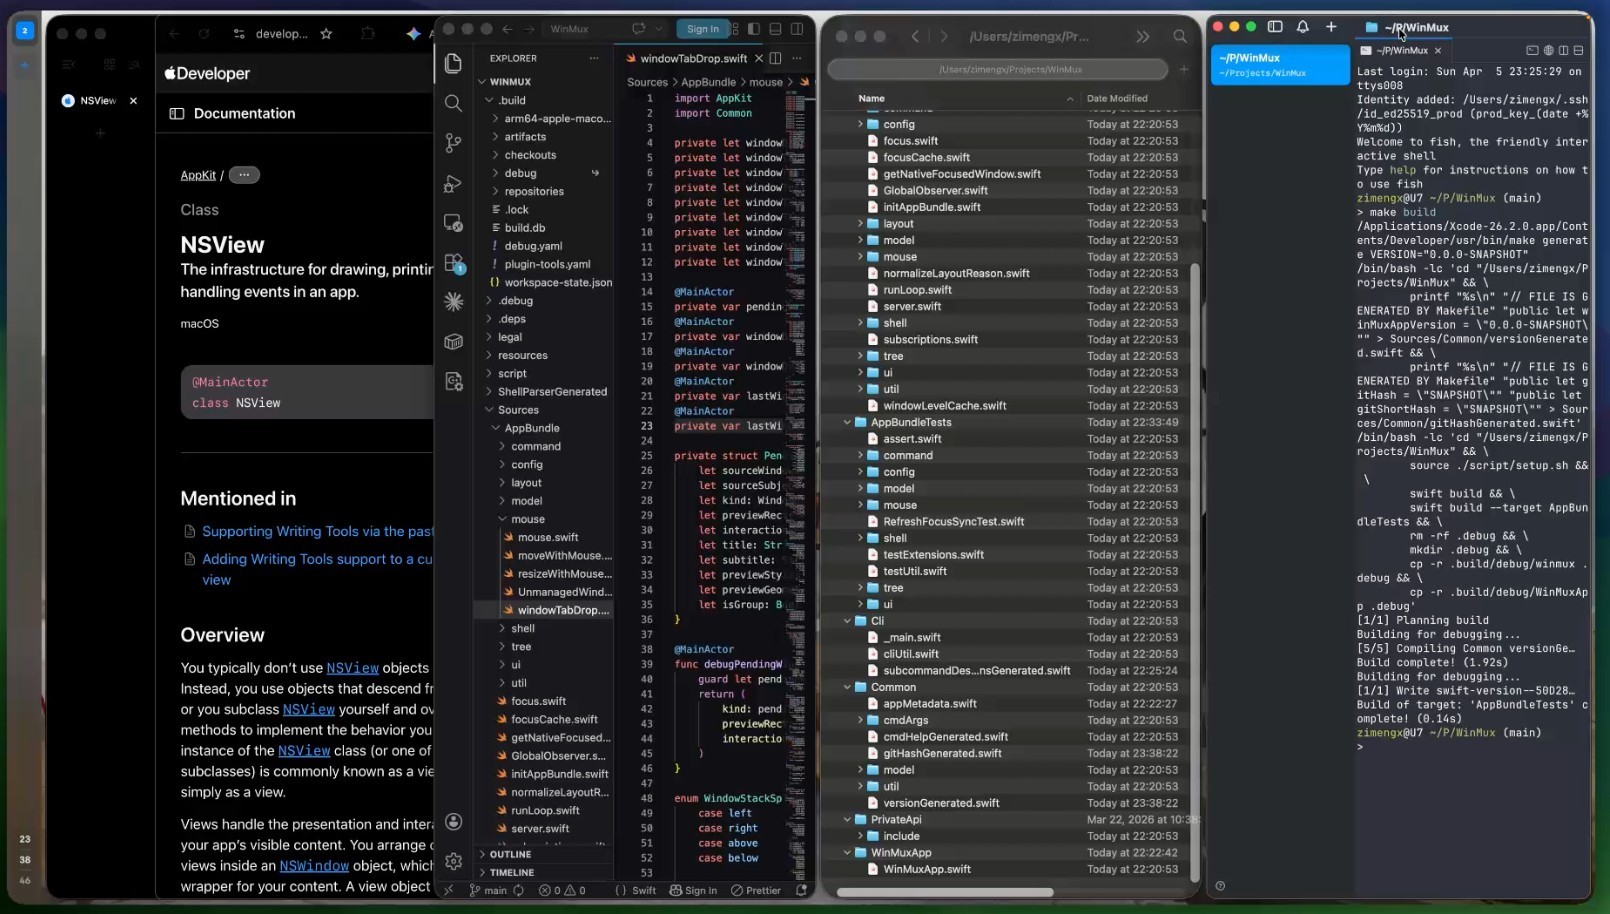Expand the cmdArgs folder in Finder

click(x=860, y=720)
